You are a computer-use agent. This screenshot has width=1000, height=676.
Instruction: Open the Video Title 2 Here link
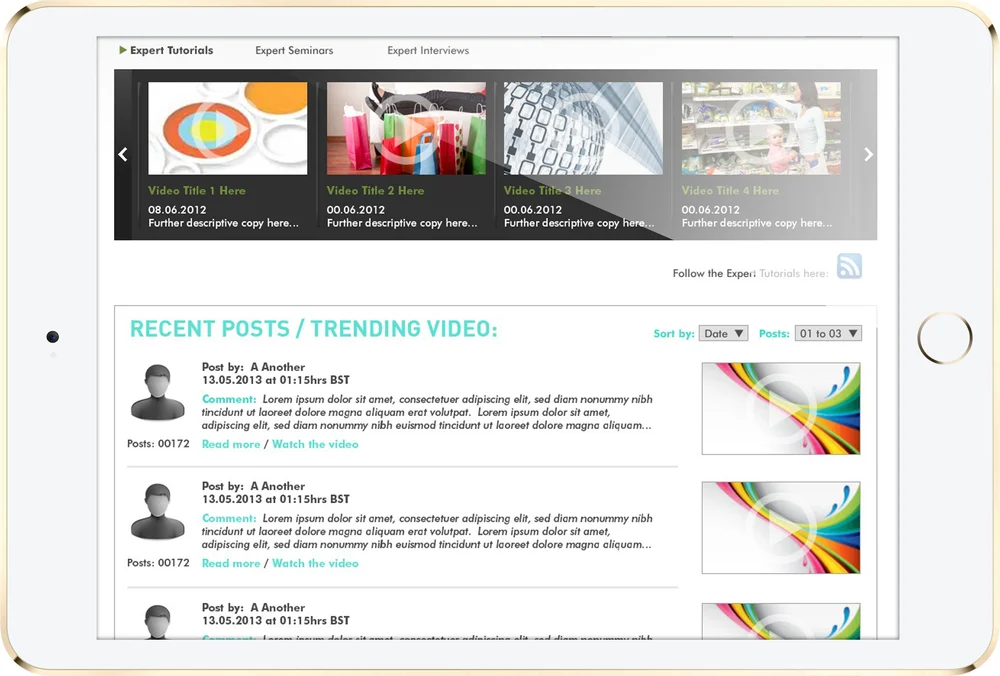click(x=375, y=191)
